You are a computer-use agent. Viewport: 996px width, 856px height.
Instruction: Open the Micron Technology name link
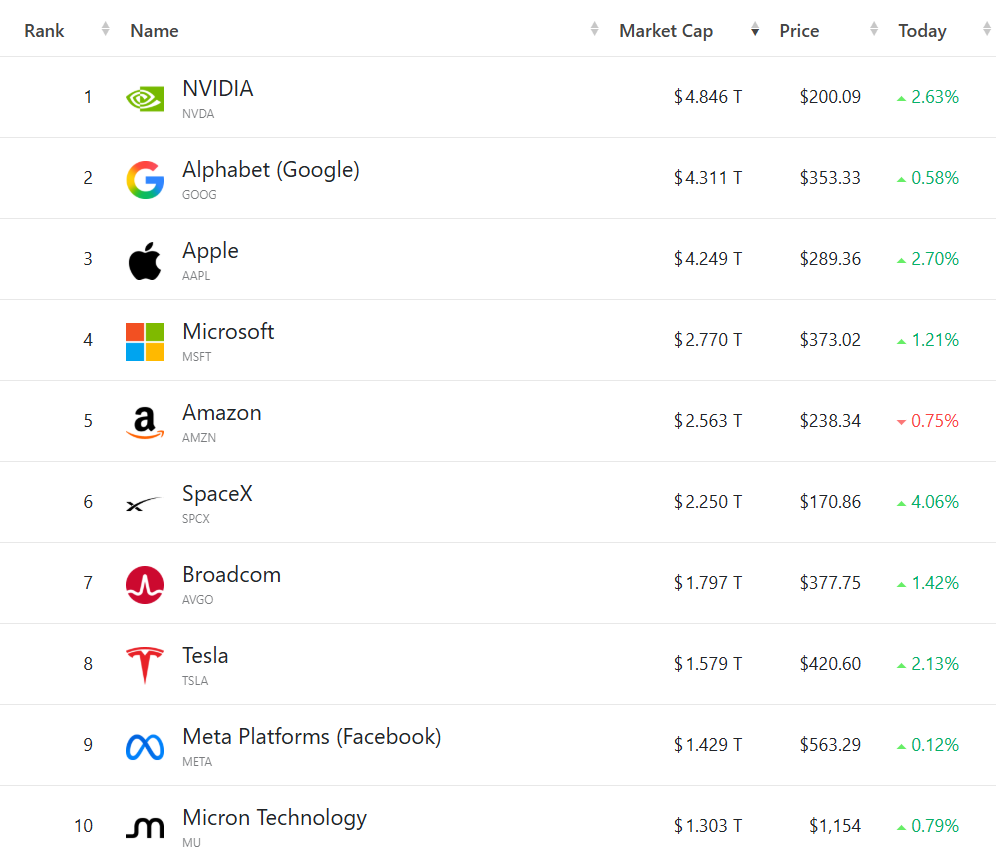point(274,818)
